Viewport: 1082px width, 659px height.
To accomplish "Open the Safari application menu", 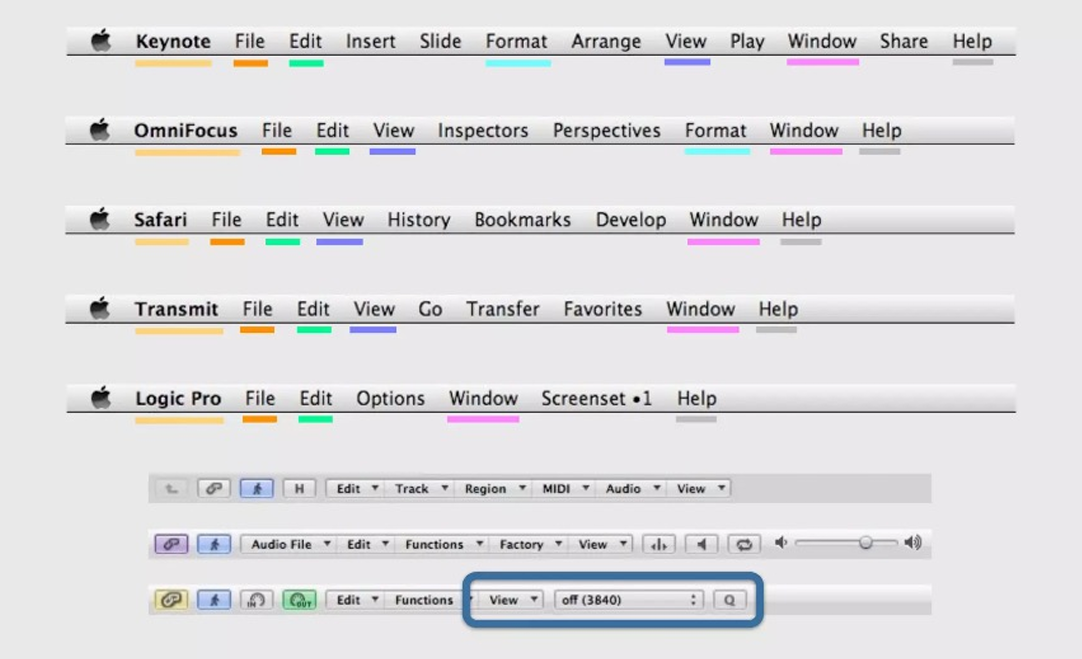I will point(160,219).
